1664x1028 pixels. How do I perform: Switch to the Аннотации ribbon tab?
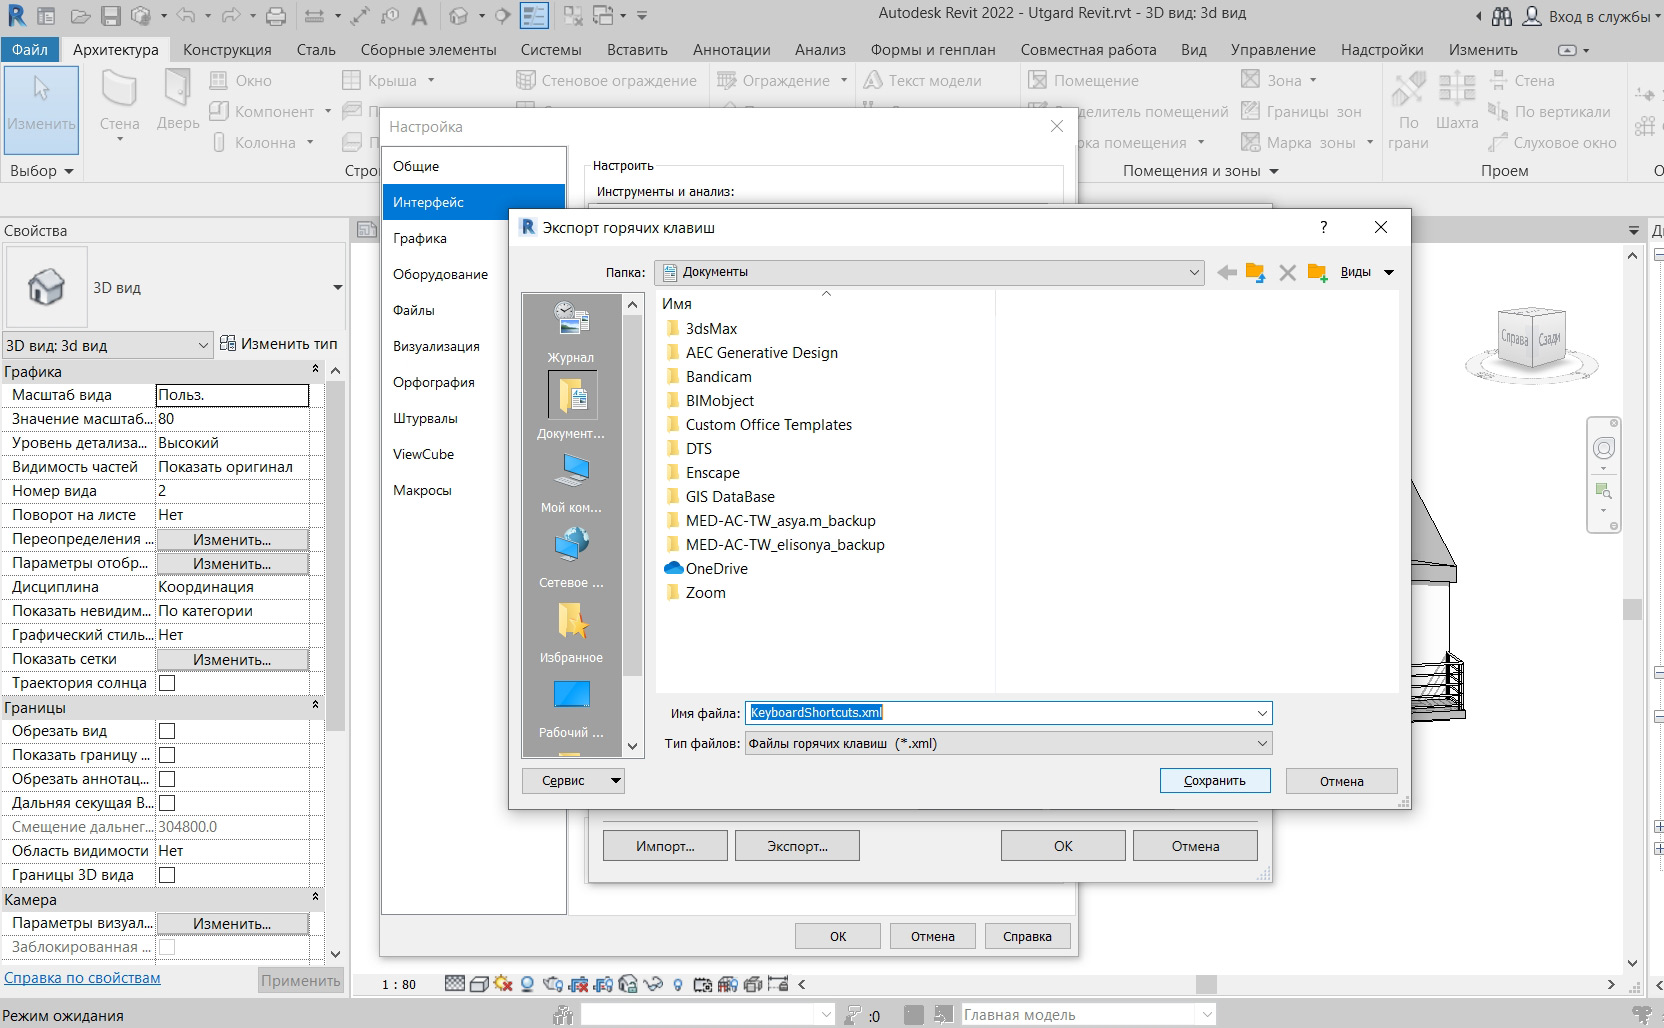click(732, 49)
